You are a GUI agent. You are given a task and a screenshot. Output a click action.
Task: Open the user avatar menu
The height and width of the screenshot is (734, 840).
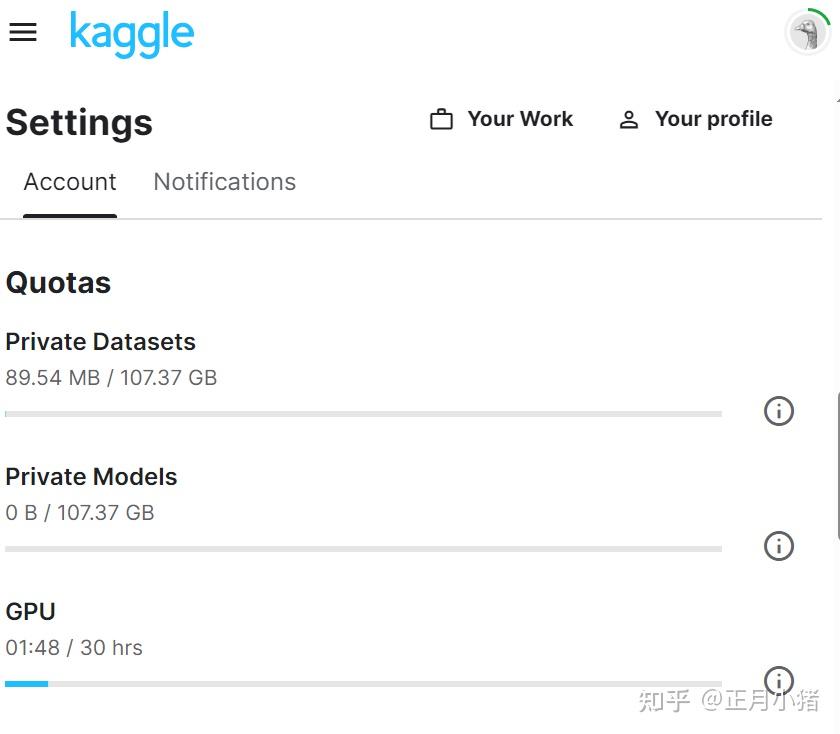(x=807, y=32)
